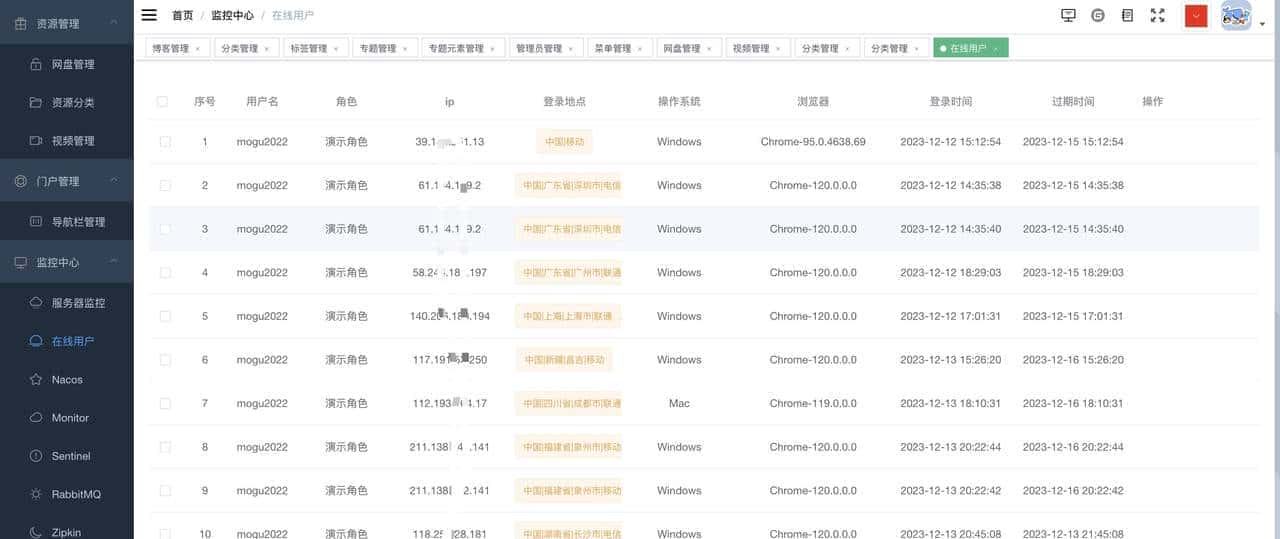Click the Mac operating system cell
Image resolution: width=1280 pixels, height=539 pixels.
click(679, 403)
